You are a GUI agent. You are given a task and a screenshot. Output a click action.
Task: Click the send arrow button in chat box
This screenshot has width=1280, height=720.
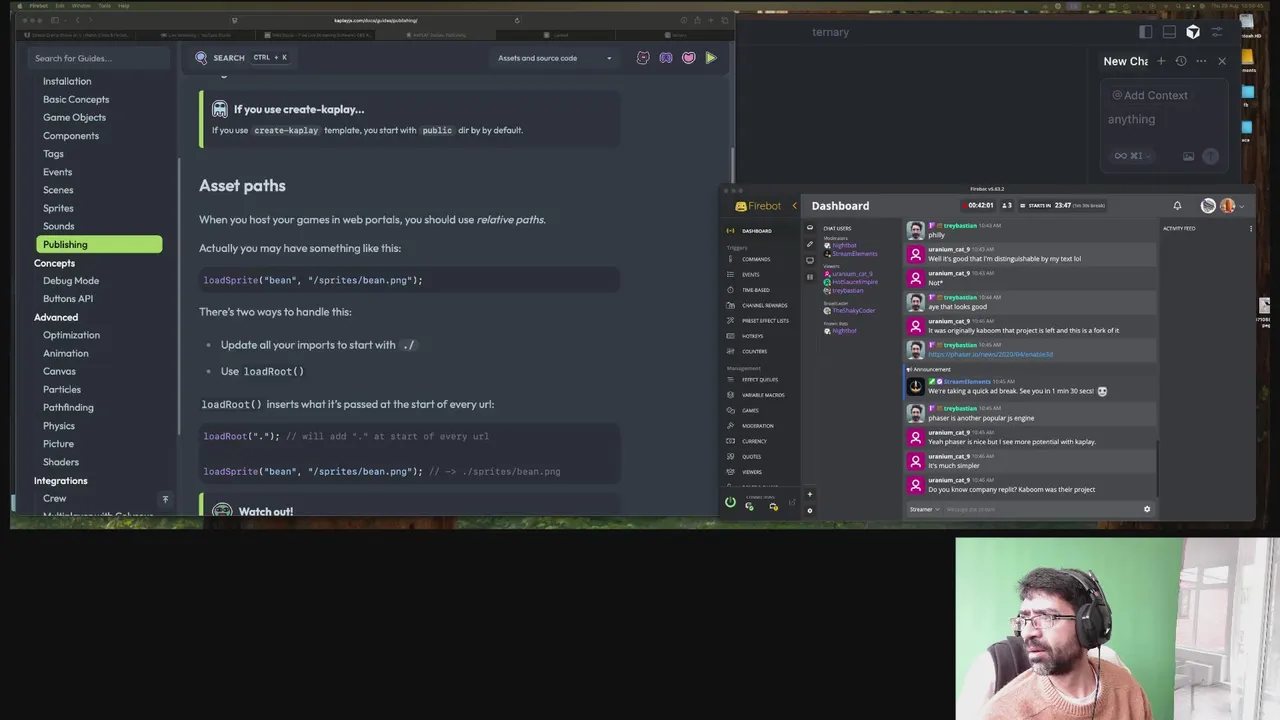point(1211,156)
